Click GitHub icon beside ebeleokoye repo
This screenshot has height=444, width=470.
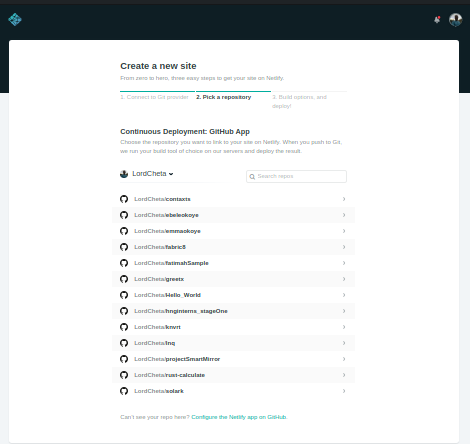click(x=124, y=215)
